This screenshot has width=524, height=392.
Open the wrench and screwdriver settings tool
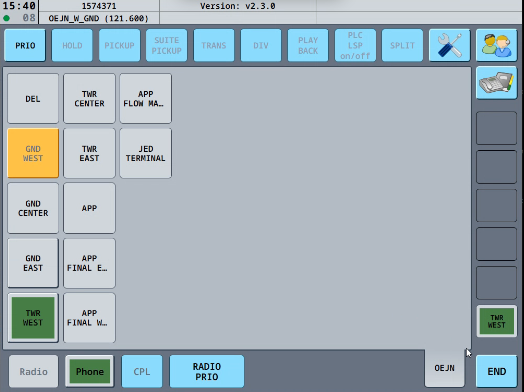click(449, 45)
